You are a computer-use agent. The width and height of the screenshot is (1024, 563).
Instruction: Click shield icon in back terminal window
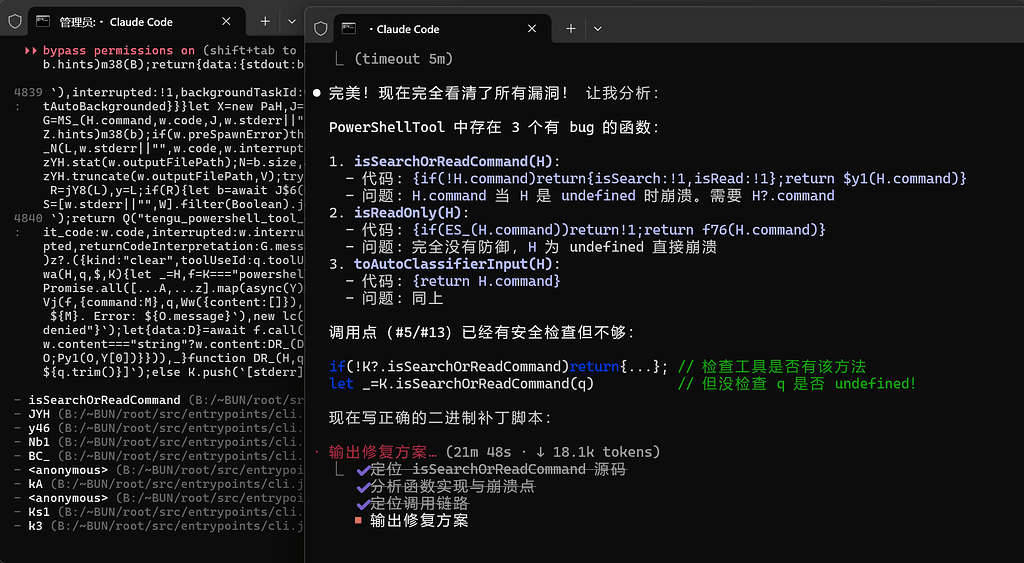click(15, 22)
